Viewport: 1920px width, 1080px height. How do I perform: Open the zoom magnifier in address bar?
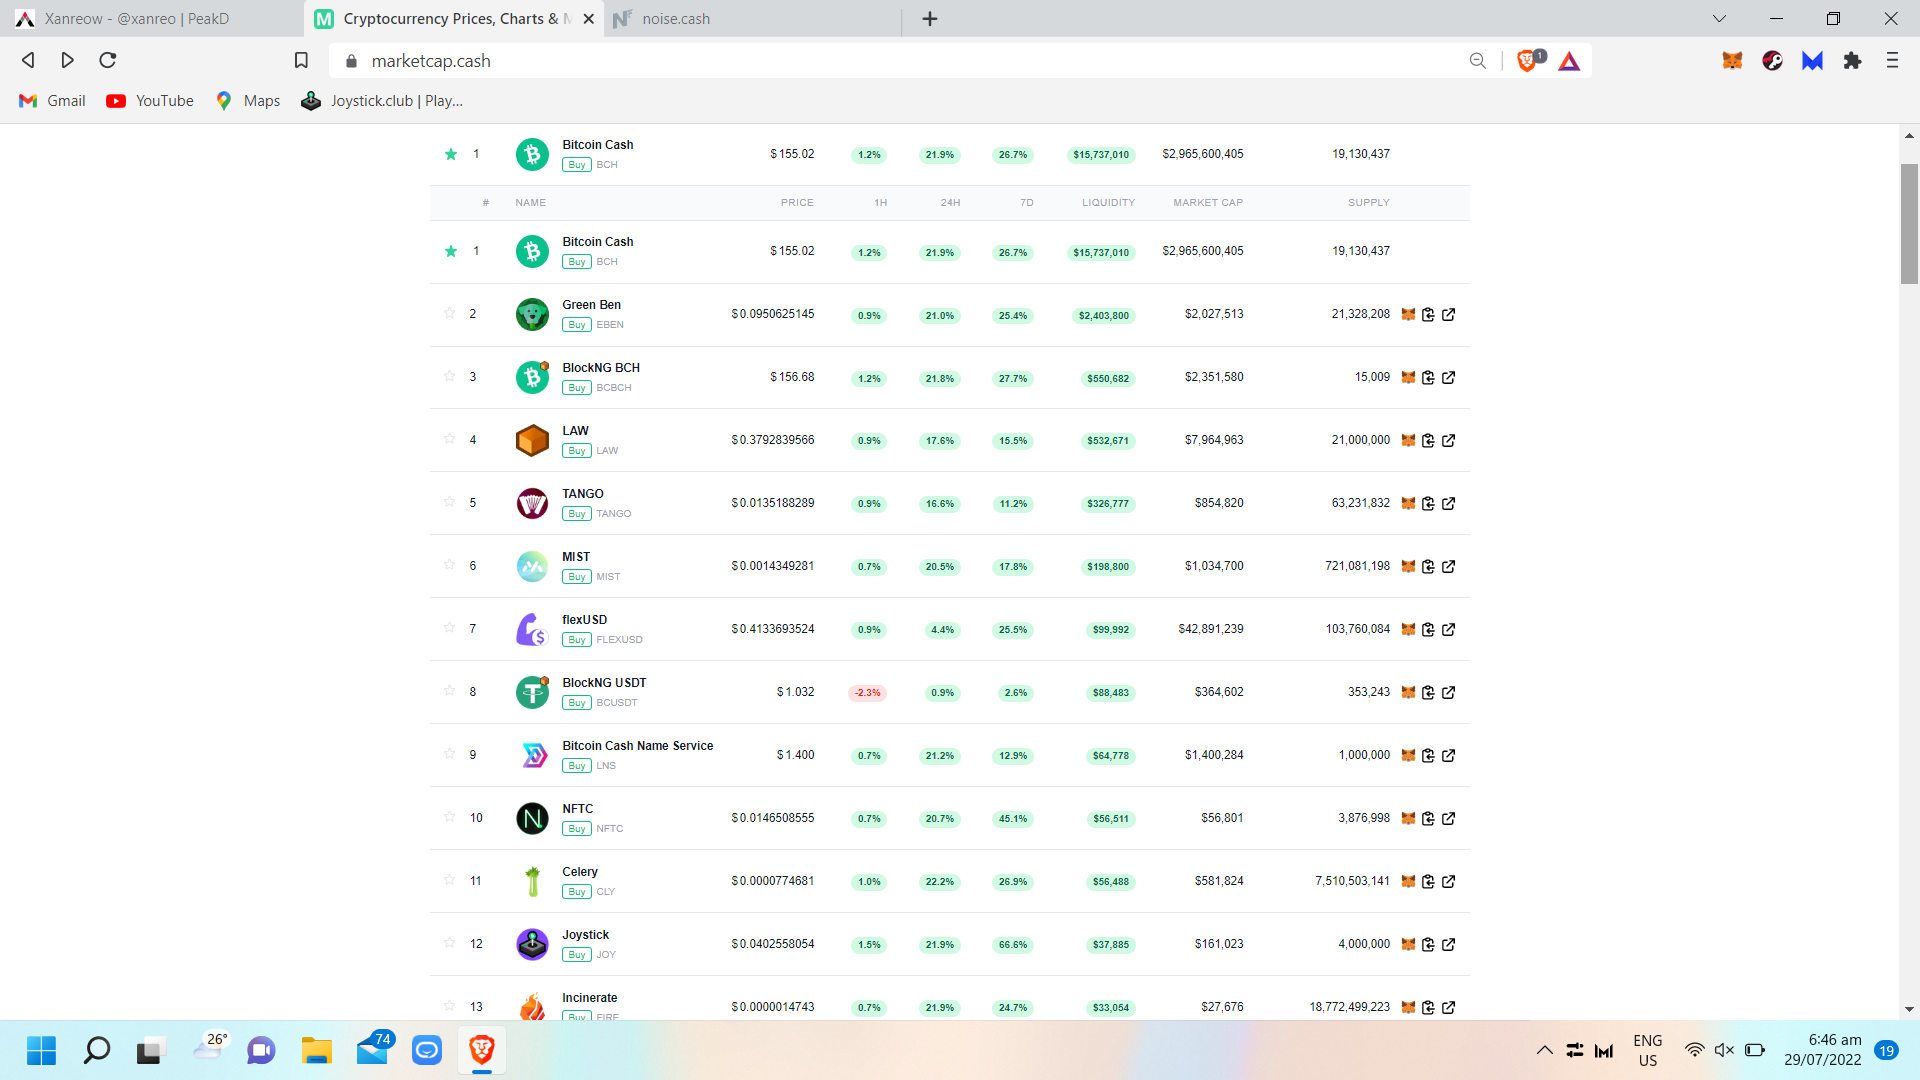(1478, 61)
